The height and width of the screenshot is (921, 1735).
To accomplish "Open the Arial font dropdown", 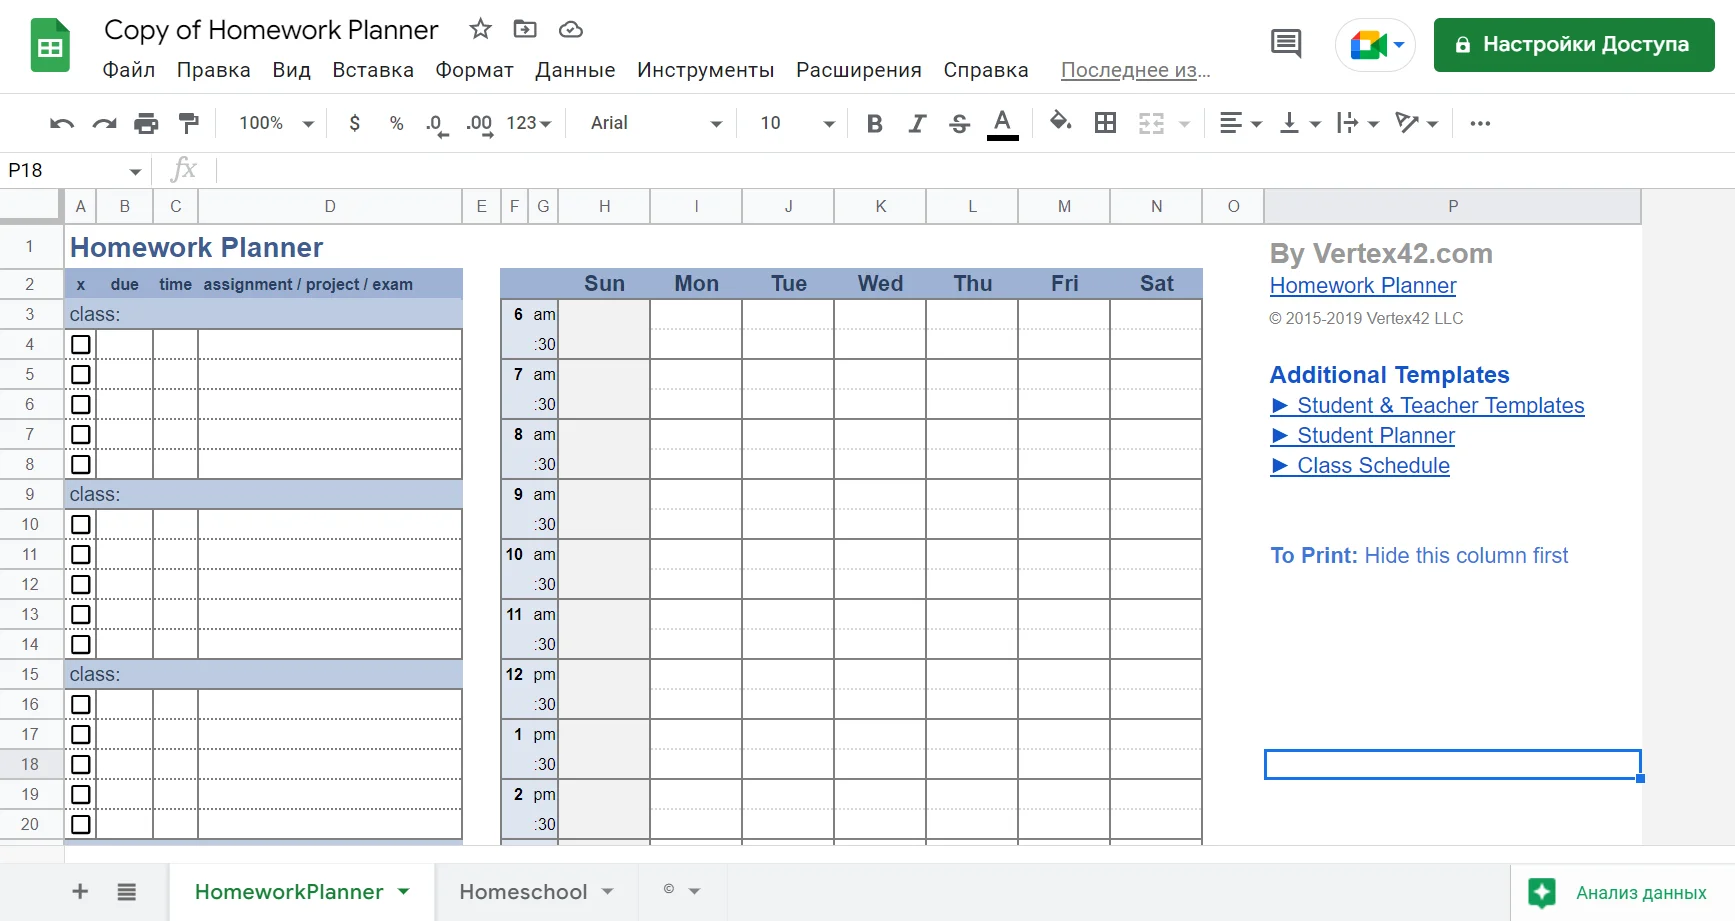I will click(x=655, y=123).
